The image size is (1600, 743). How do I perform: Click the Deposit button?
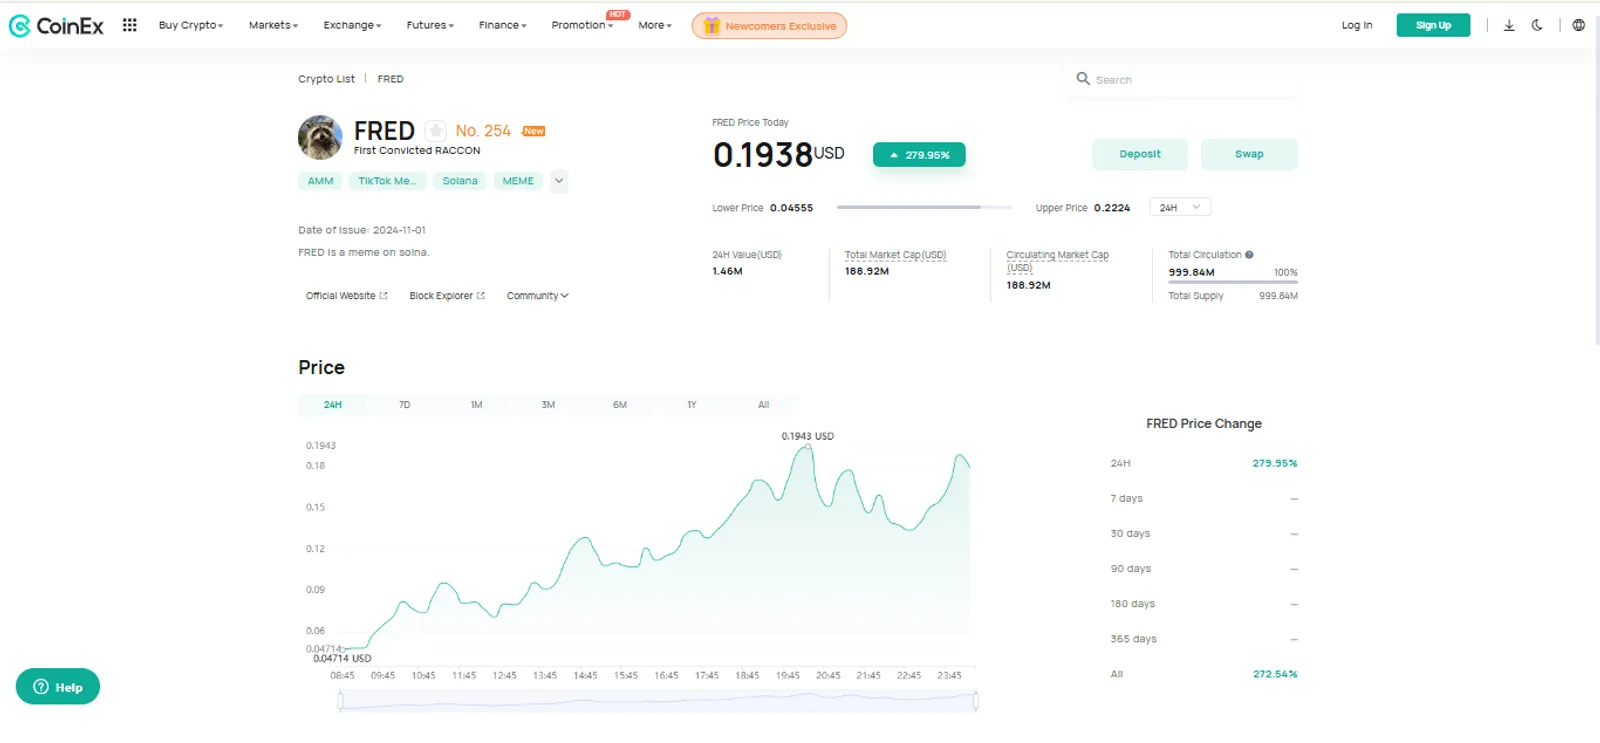tap(1140, 154)
